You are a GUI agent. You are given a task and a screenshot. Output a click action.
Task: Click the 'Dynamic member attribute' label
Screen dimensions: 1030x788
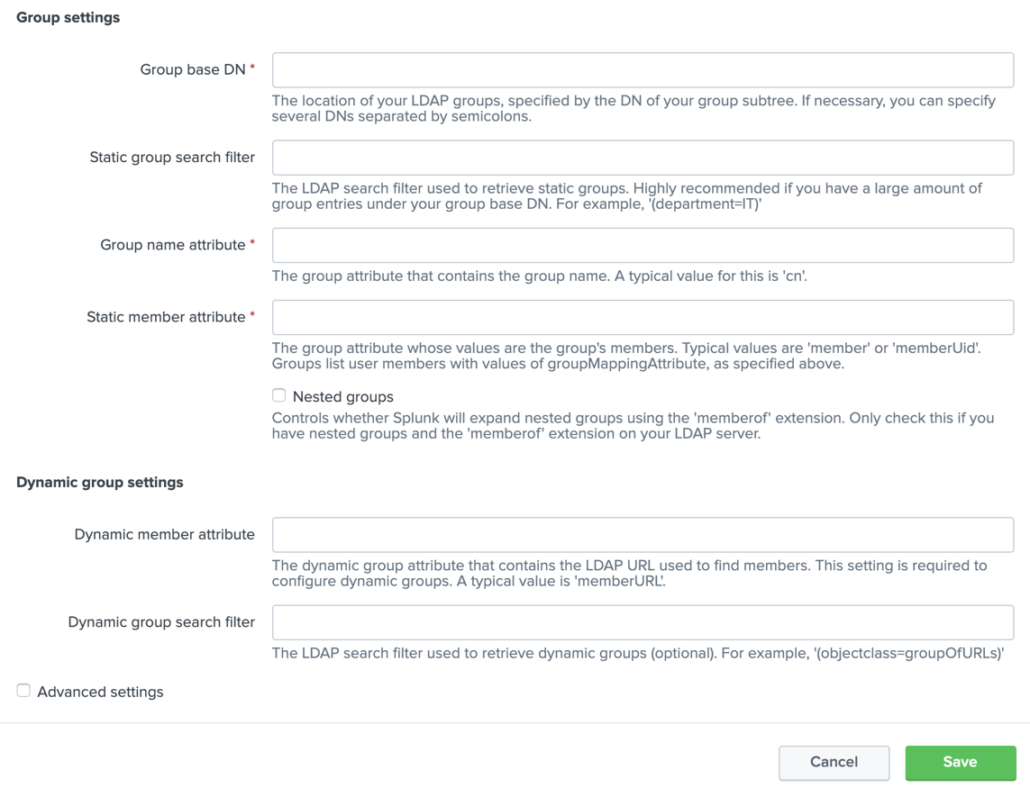click(x=164, y=535)
